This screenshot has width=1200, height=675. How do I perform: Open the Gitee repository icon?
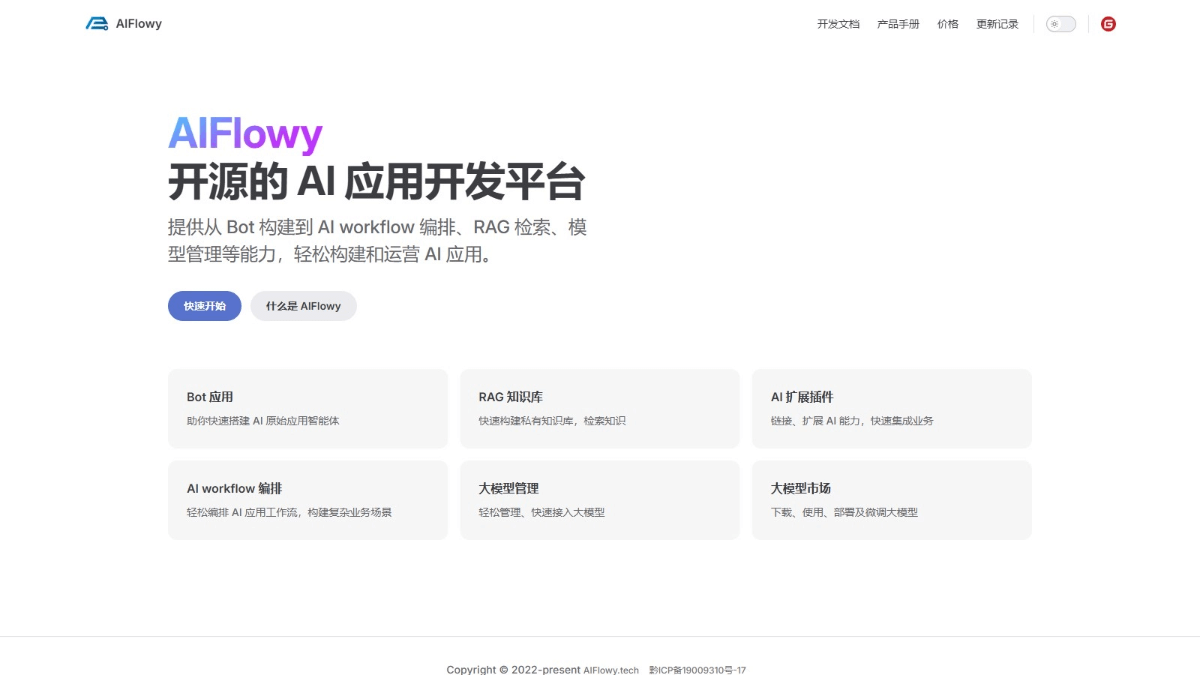click(1108, 24)
